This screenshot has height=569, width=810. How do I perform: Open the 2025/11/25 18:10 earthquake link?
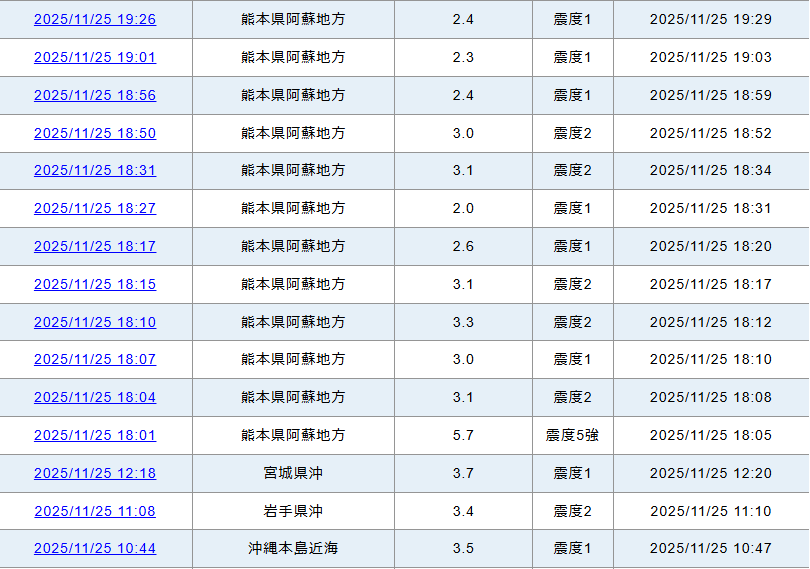click(x=95, y=322)
